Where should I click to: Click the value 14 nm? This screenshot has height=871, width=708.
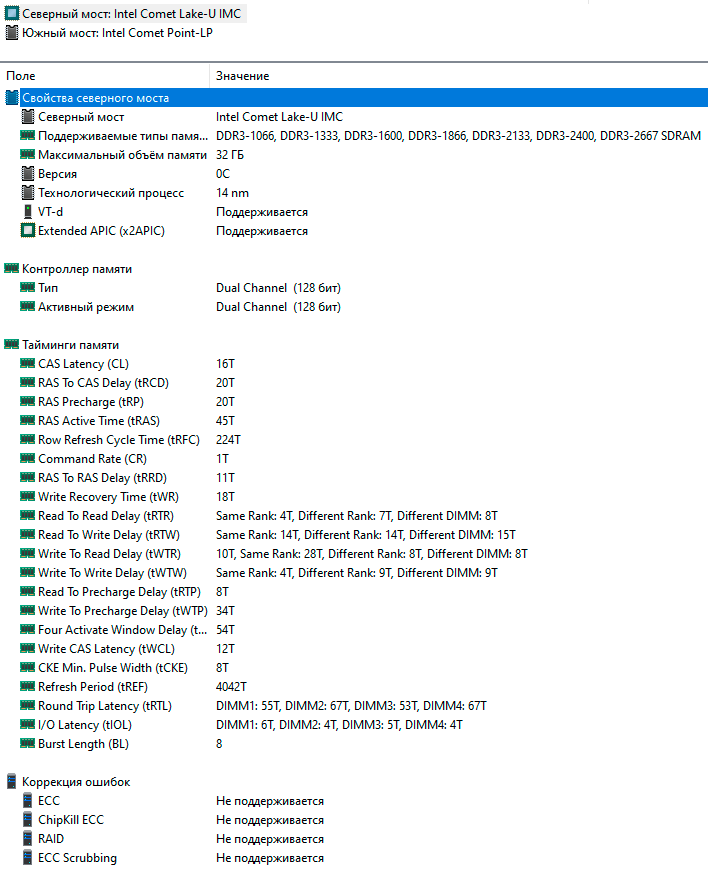pos(232,193)
